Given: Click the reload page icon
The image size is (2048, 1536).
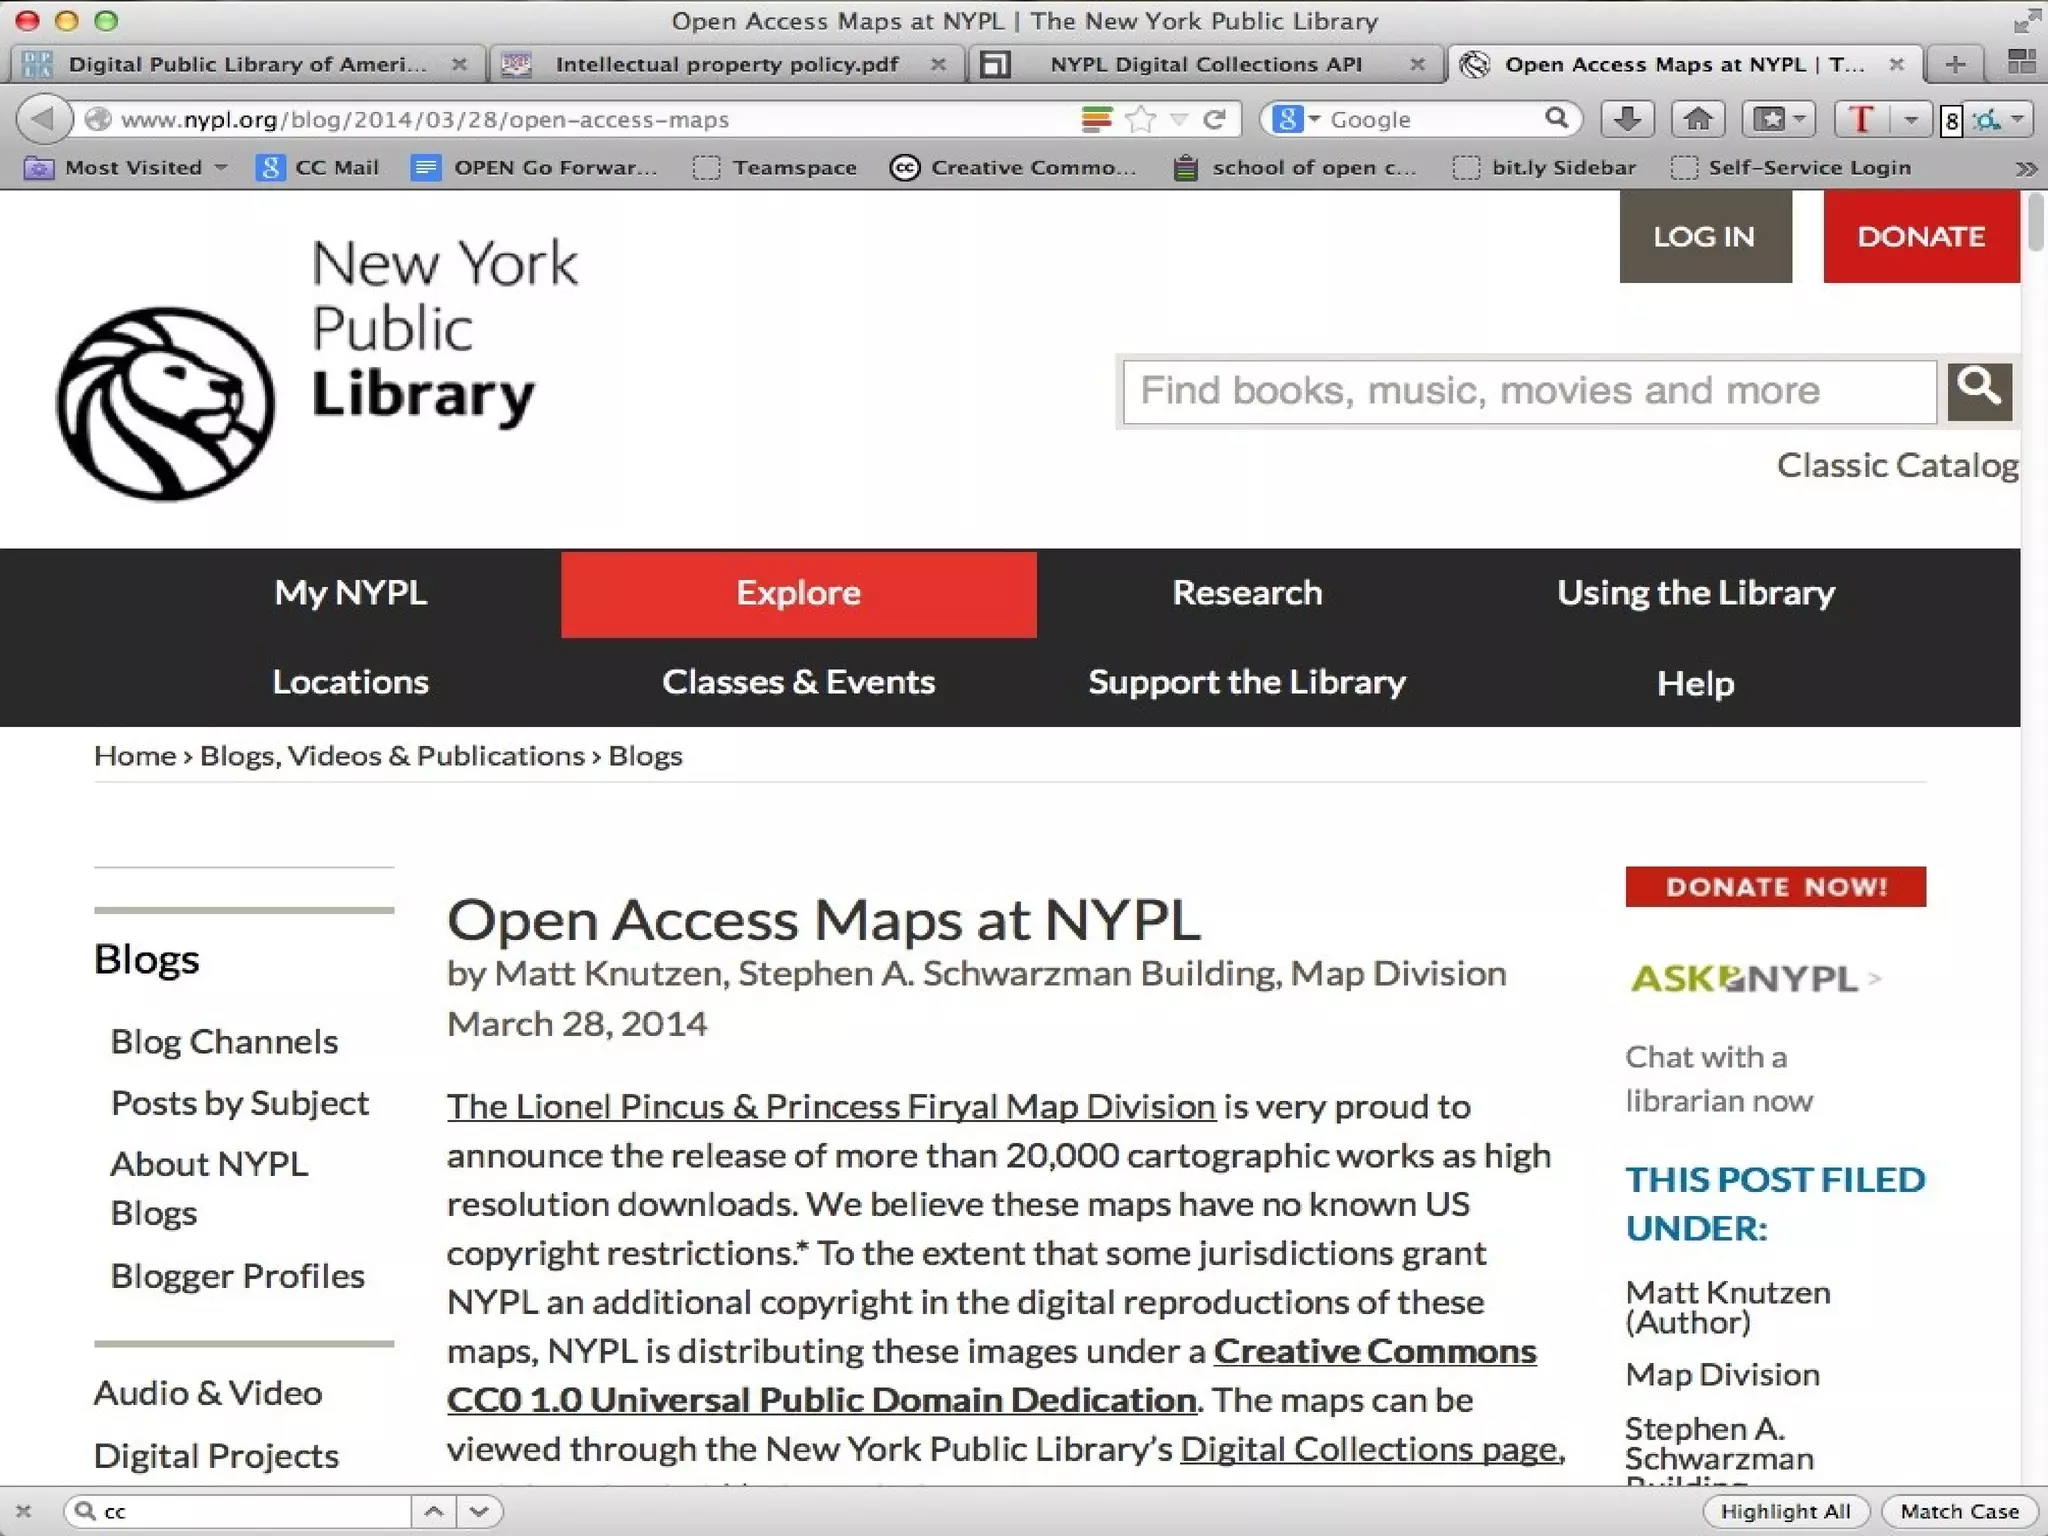Looking at the screenshot, I should pyautogui.click(x=1215, y=120).
